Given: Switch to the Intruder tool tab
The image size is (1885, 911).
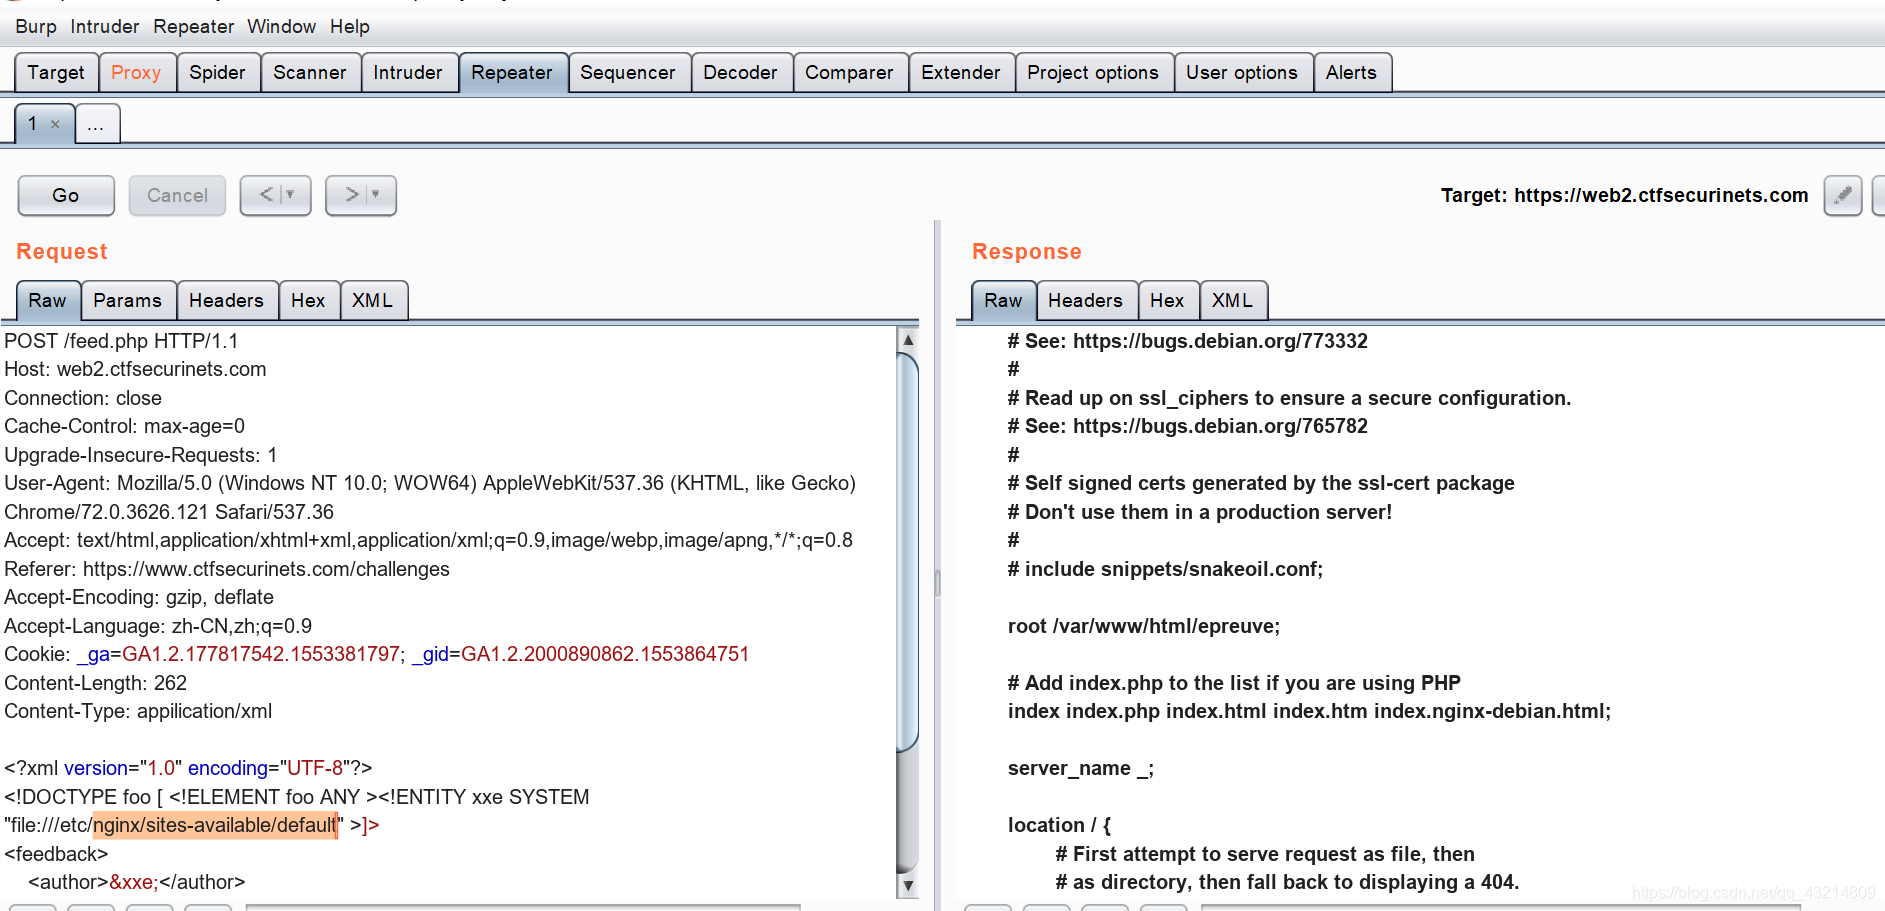Looking at the screenshot, I should (x=408, y=73).
